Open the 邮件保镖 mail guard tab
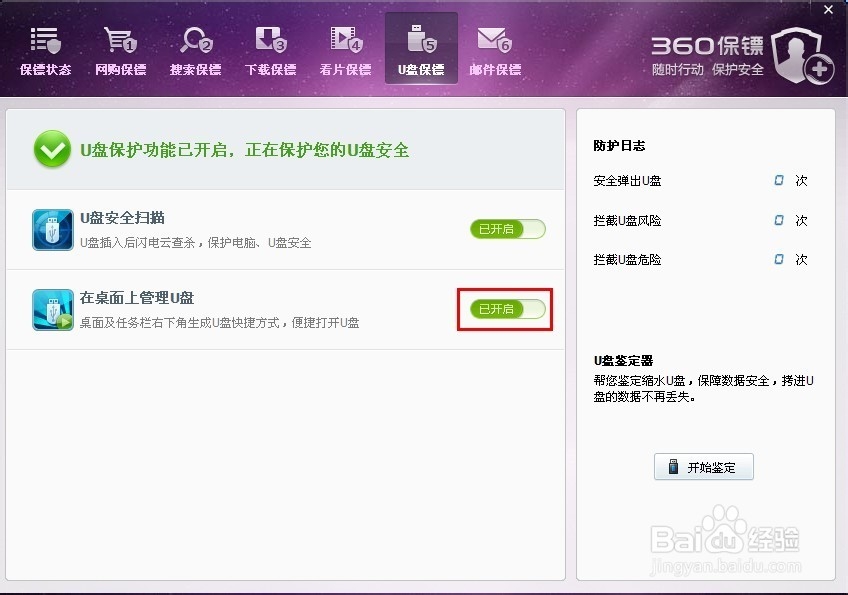This screenshot has width=848, height=595. (495, 51)
